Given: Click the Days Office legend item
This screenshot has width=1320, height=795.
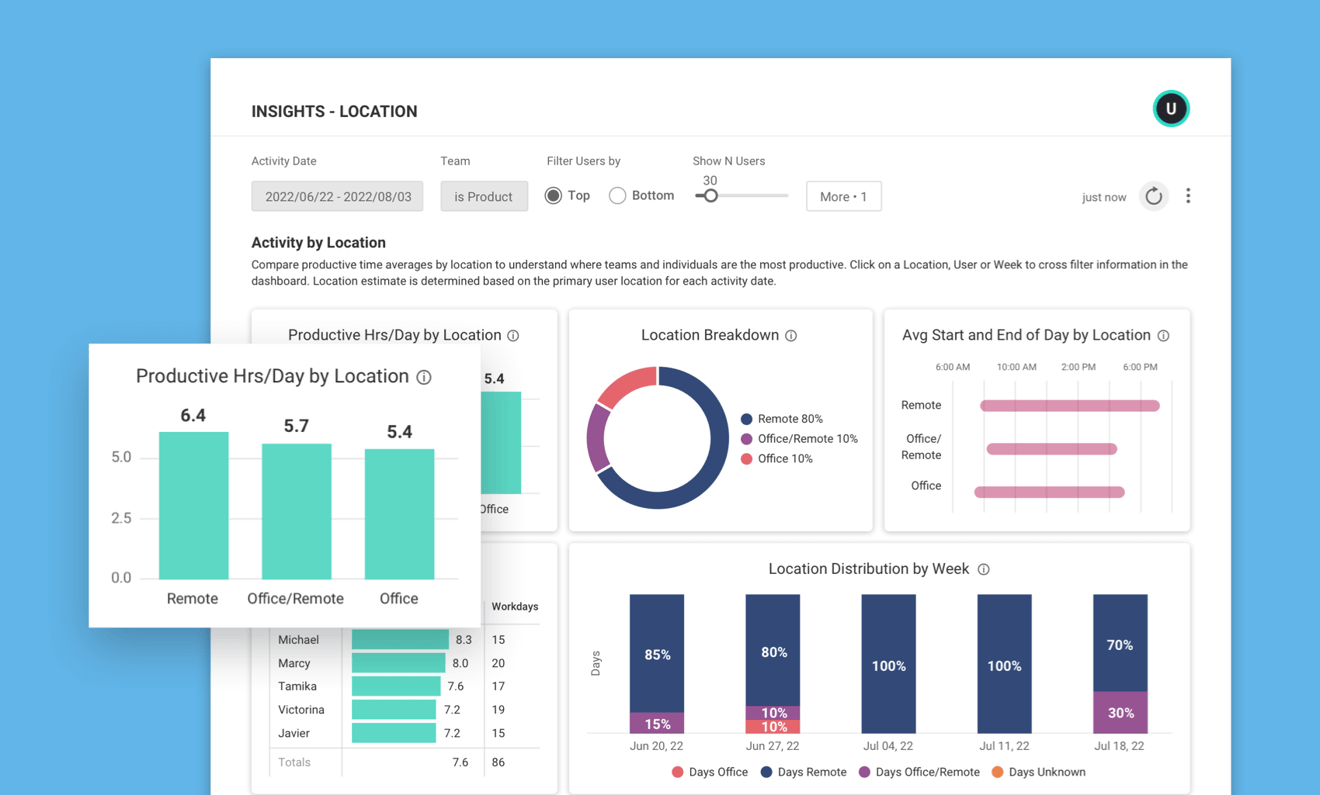Looking at the screenshot, I should [709, 772].
